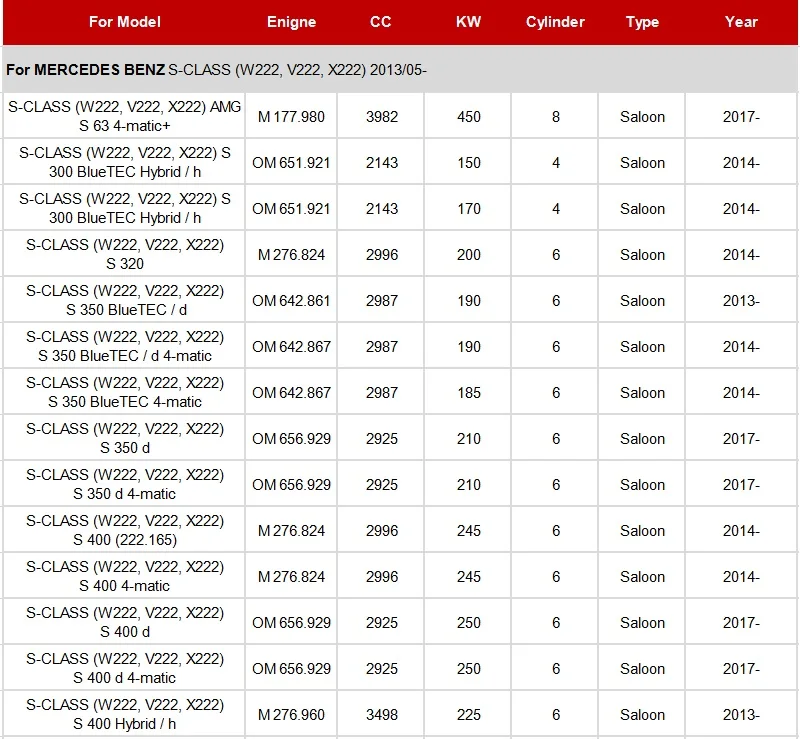Click cylinder value 4 in the 150 KW row

point(556,163)
